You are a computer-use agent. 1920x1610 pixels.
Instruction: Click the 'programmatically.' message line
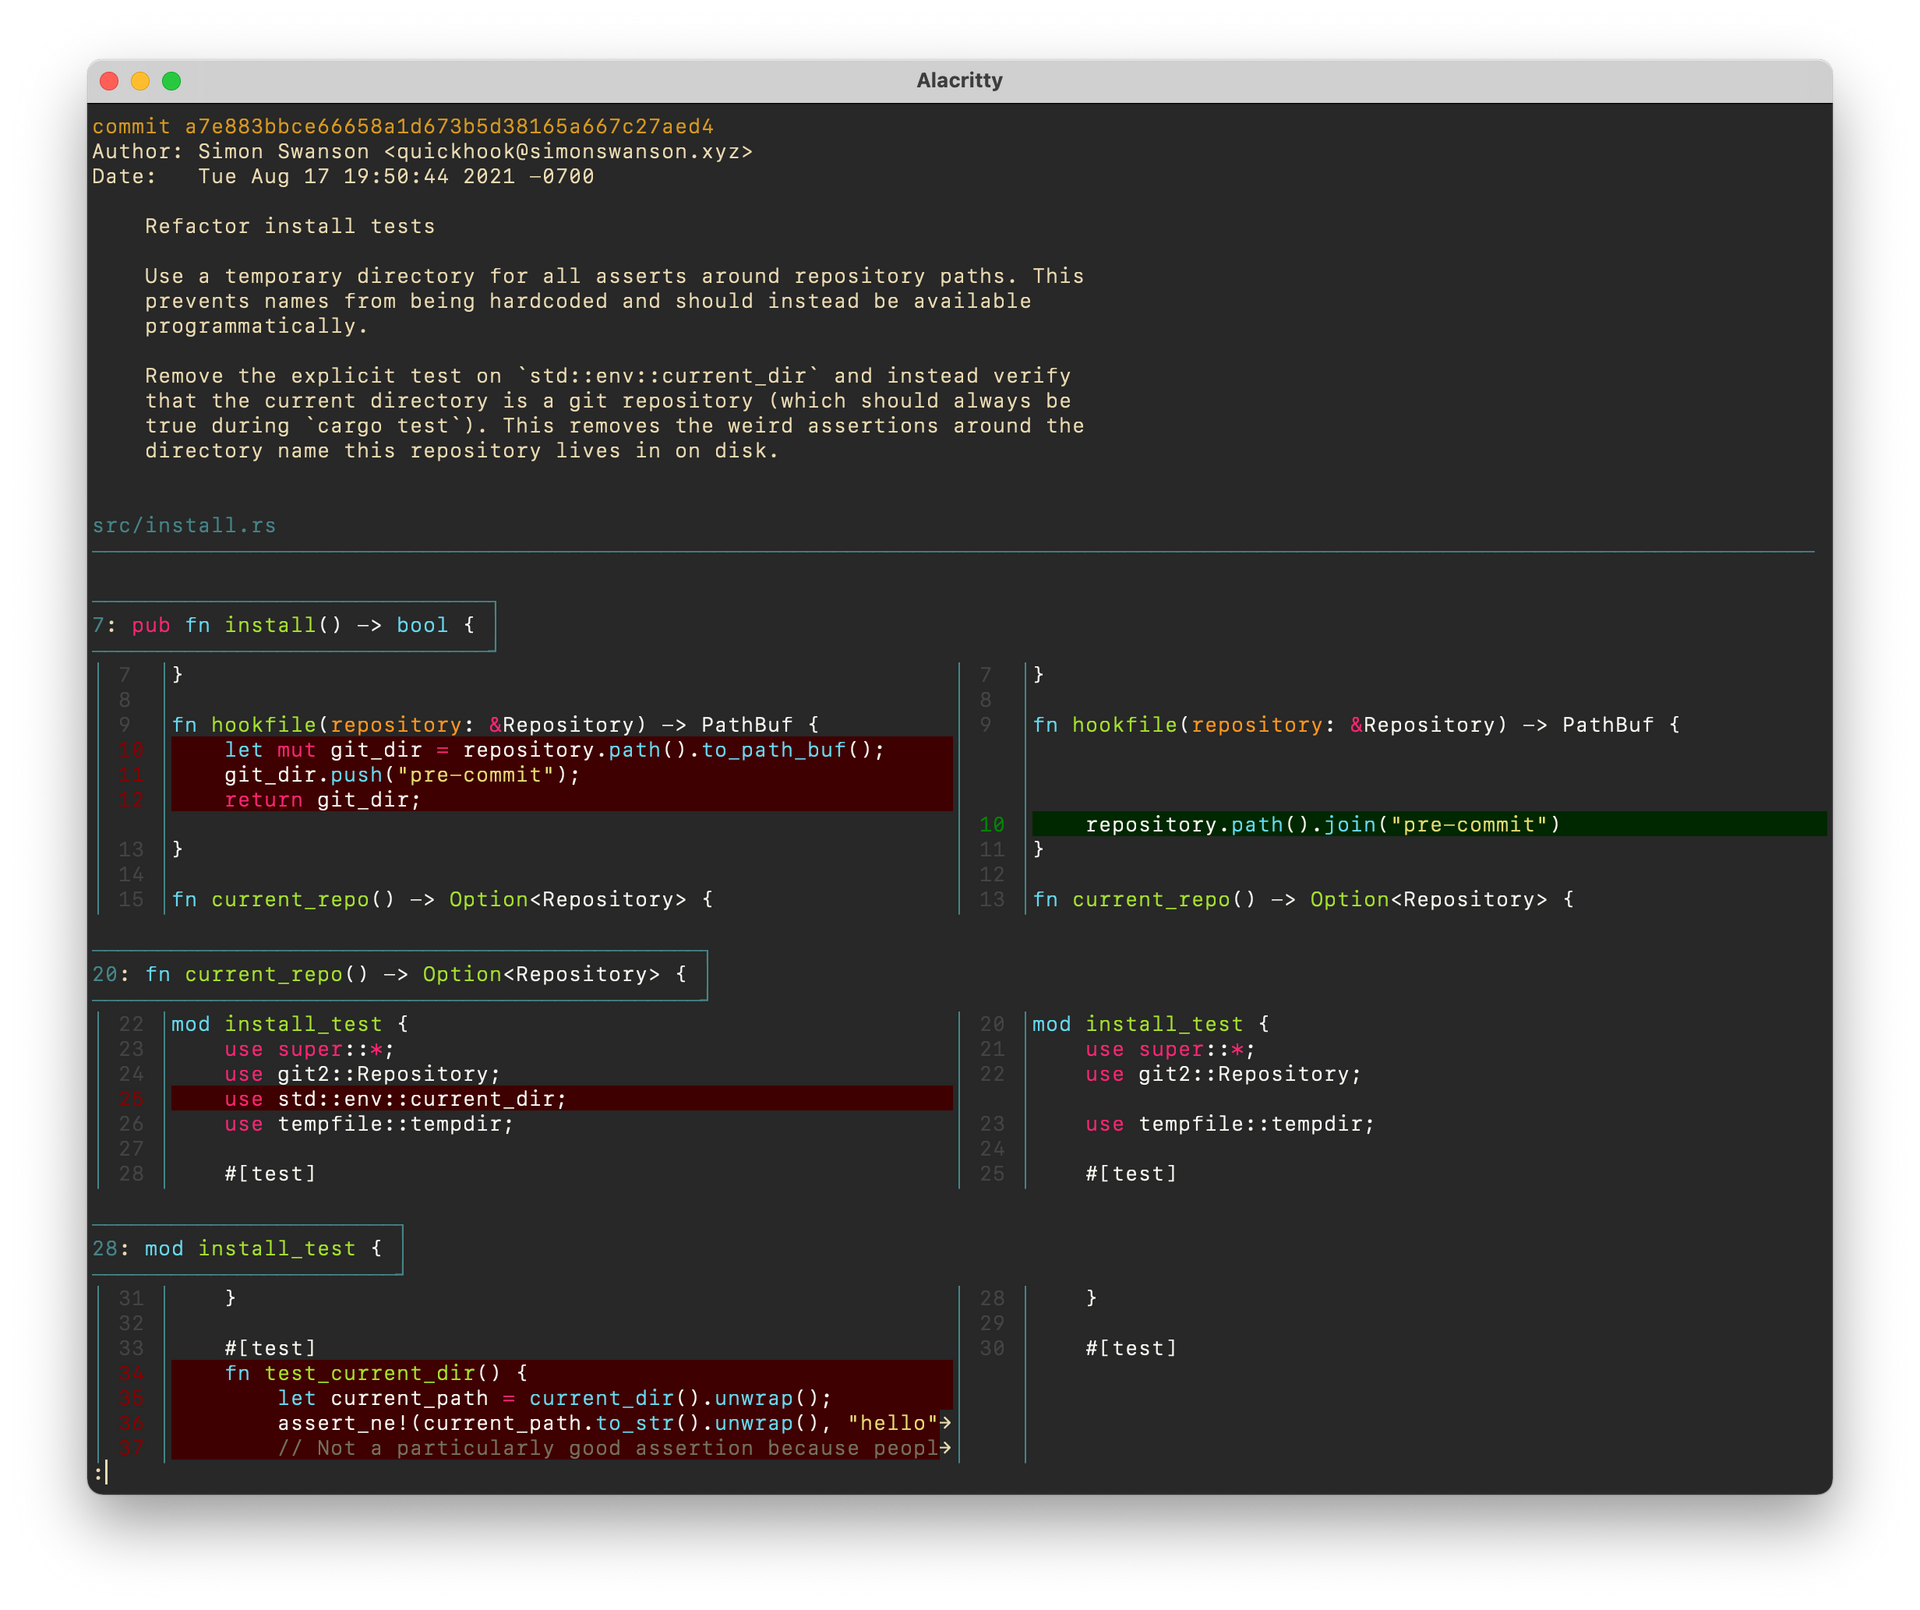click(257, 327)
